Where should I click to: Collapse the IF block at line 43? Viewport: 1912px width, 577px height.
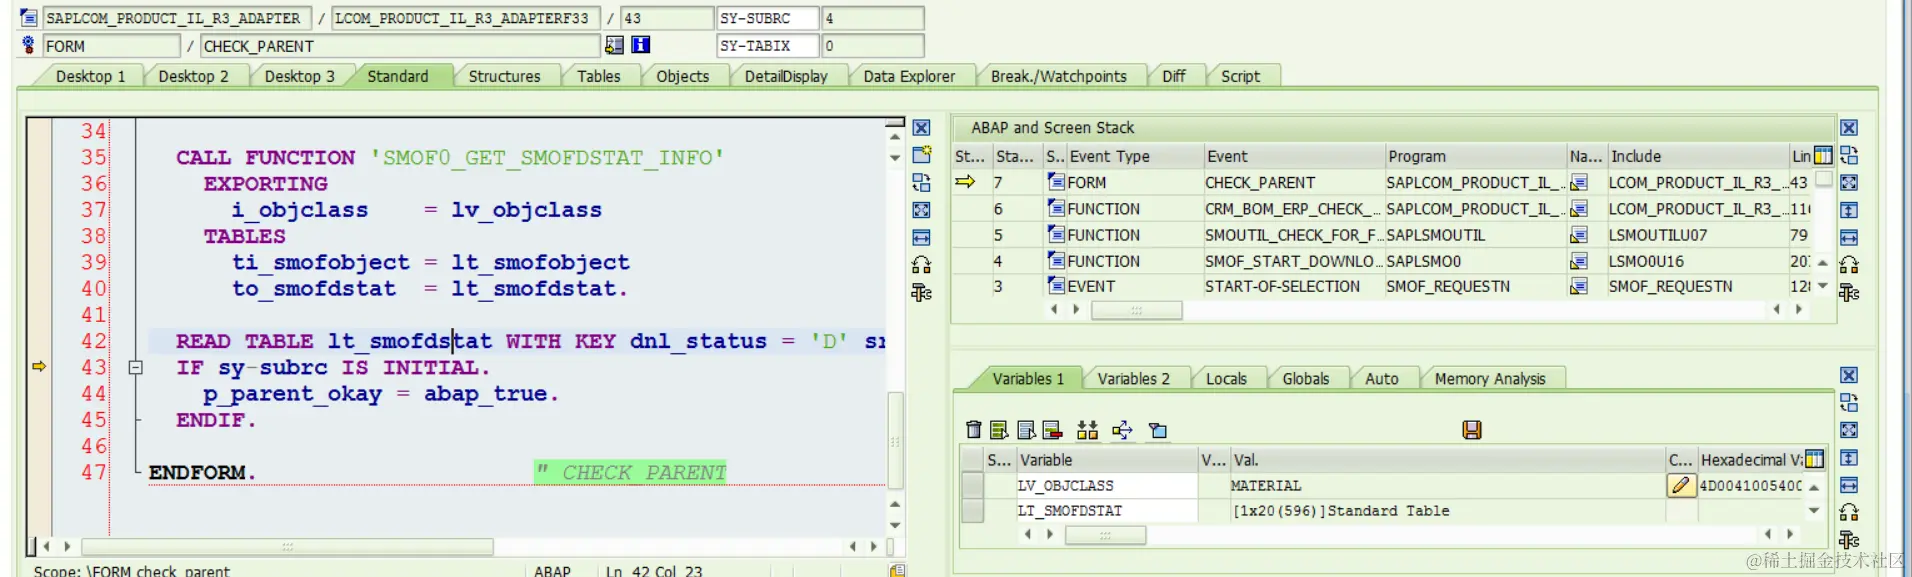pyautogui.click(x=136, y=367)
